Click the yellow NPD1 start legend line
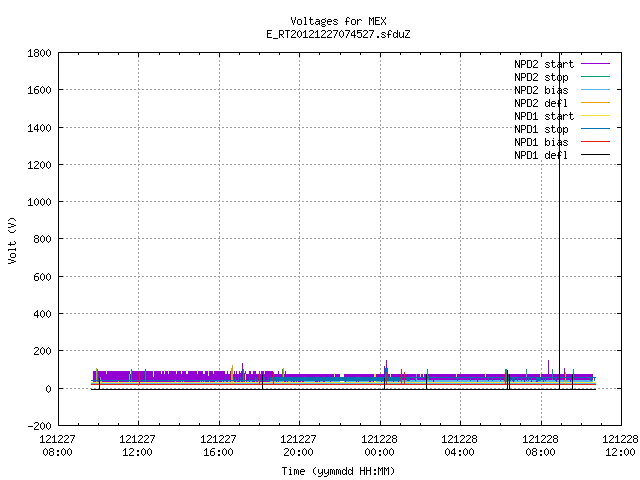The image size is (640, 480). (596, 116)
